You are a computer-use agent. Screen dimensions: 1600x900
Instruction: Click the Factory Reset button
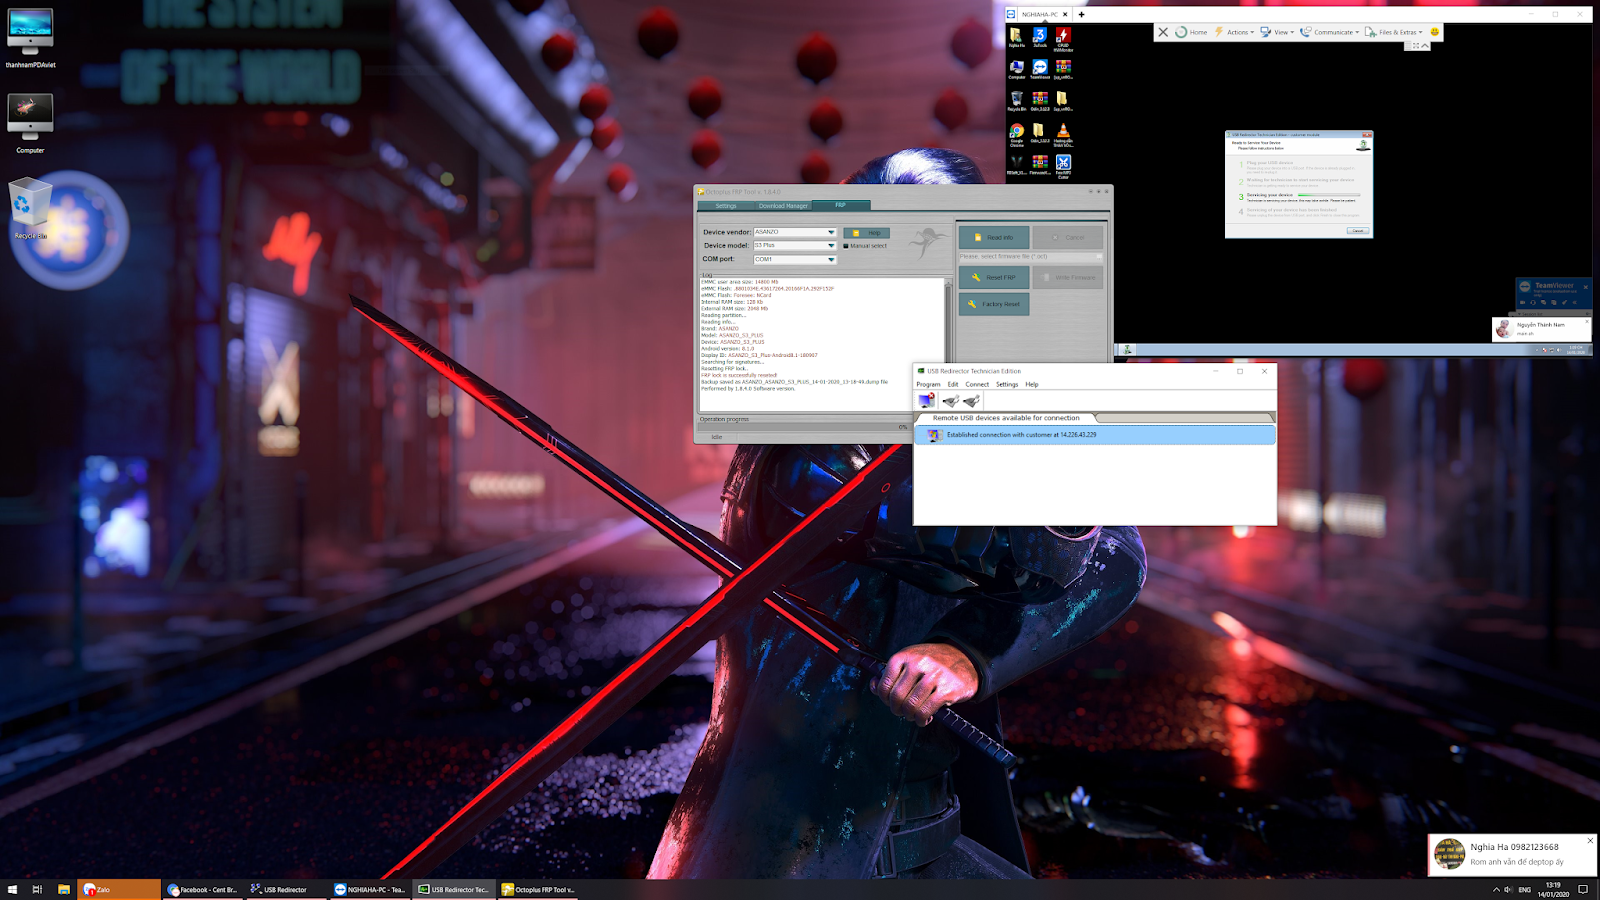coord(993,304)
